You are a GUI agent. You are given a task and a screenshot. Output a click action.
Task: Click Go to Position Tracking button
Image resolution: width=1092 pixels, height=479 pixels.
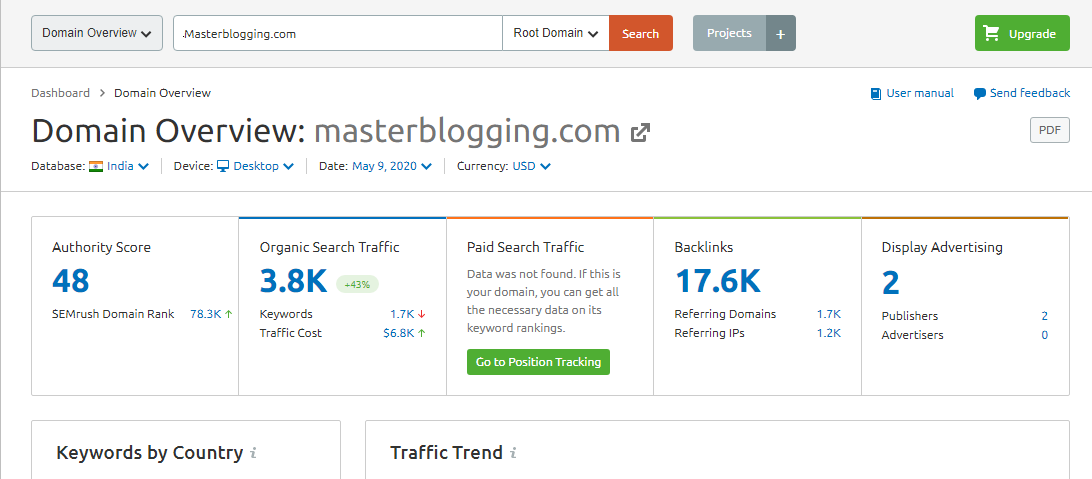(x=538, y=362)
